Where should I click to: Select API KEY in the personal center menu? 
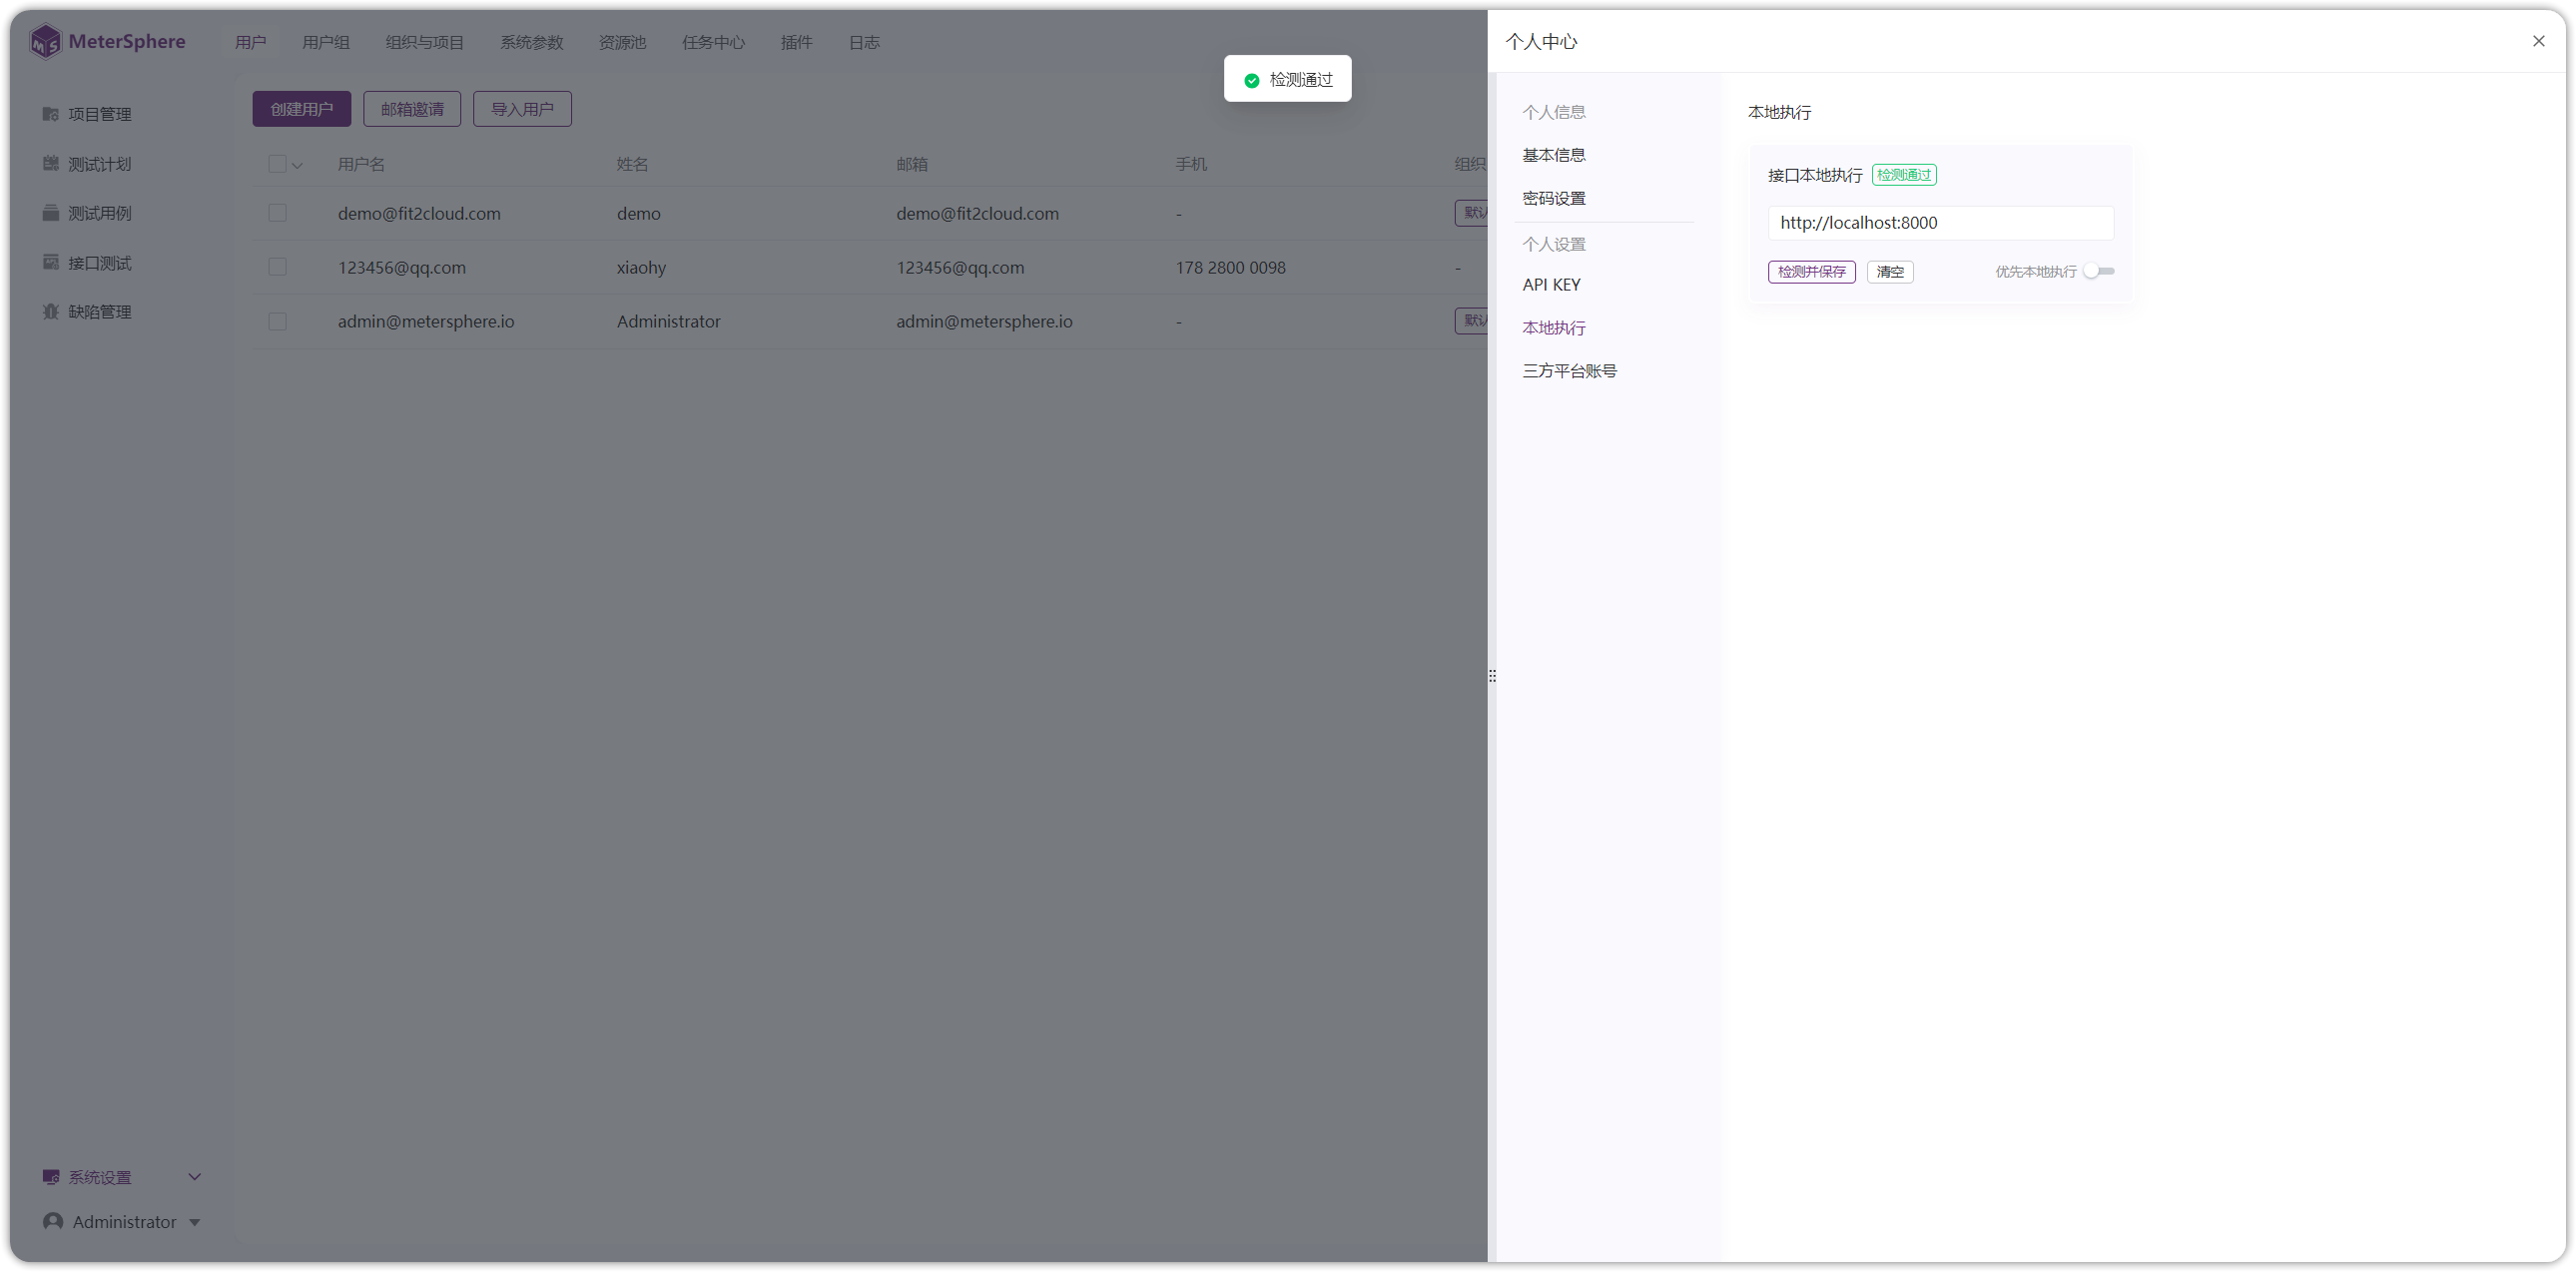point(1551,285)
